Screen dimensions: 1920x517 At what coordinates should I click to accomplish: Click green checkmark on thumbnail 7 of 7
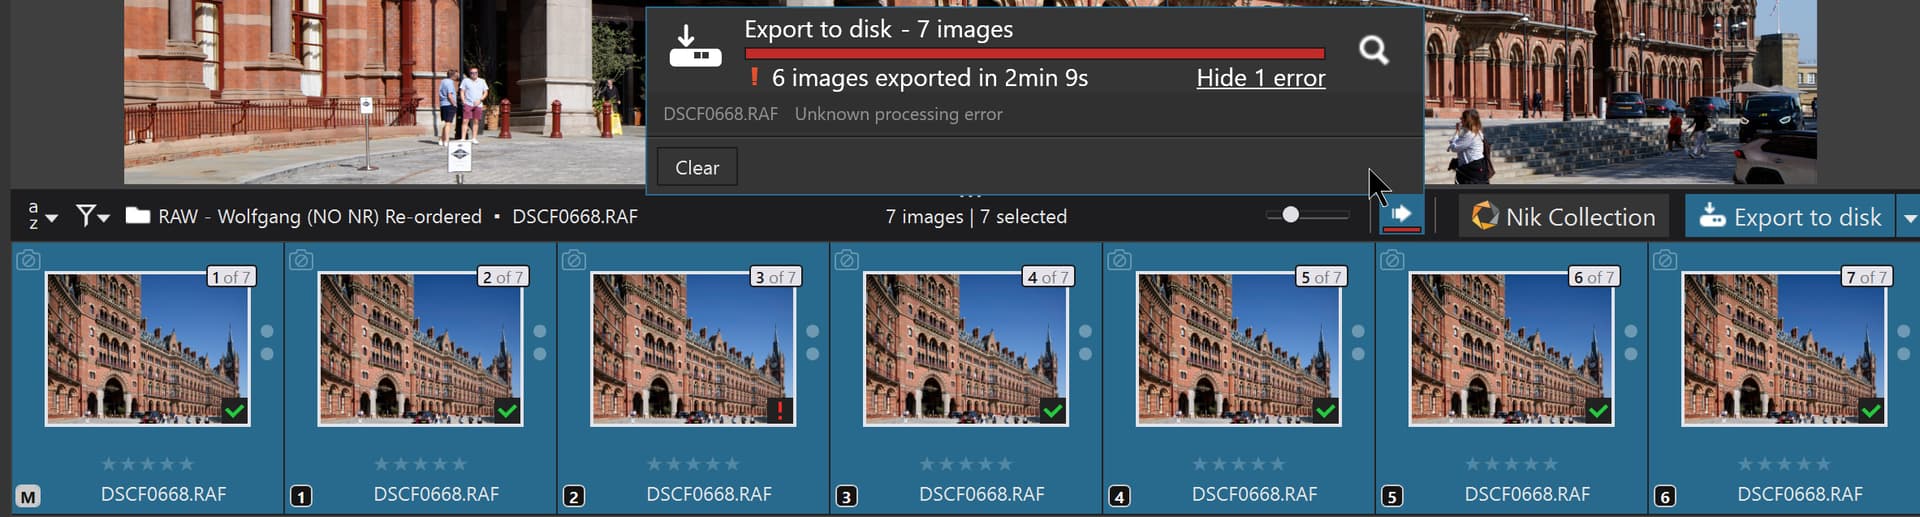click(1871, 410)
